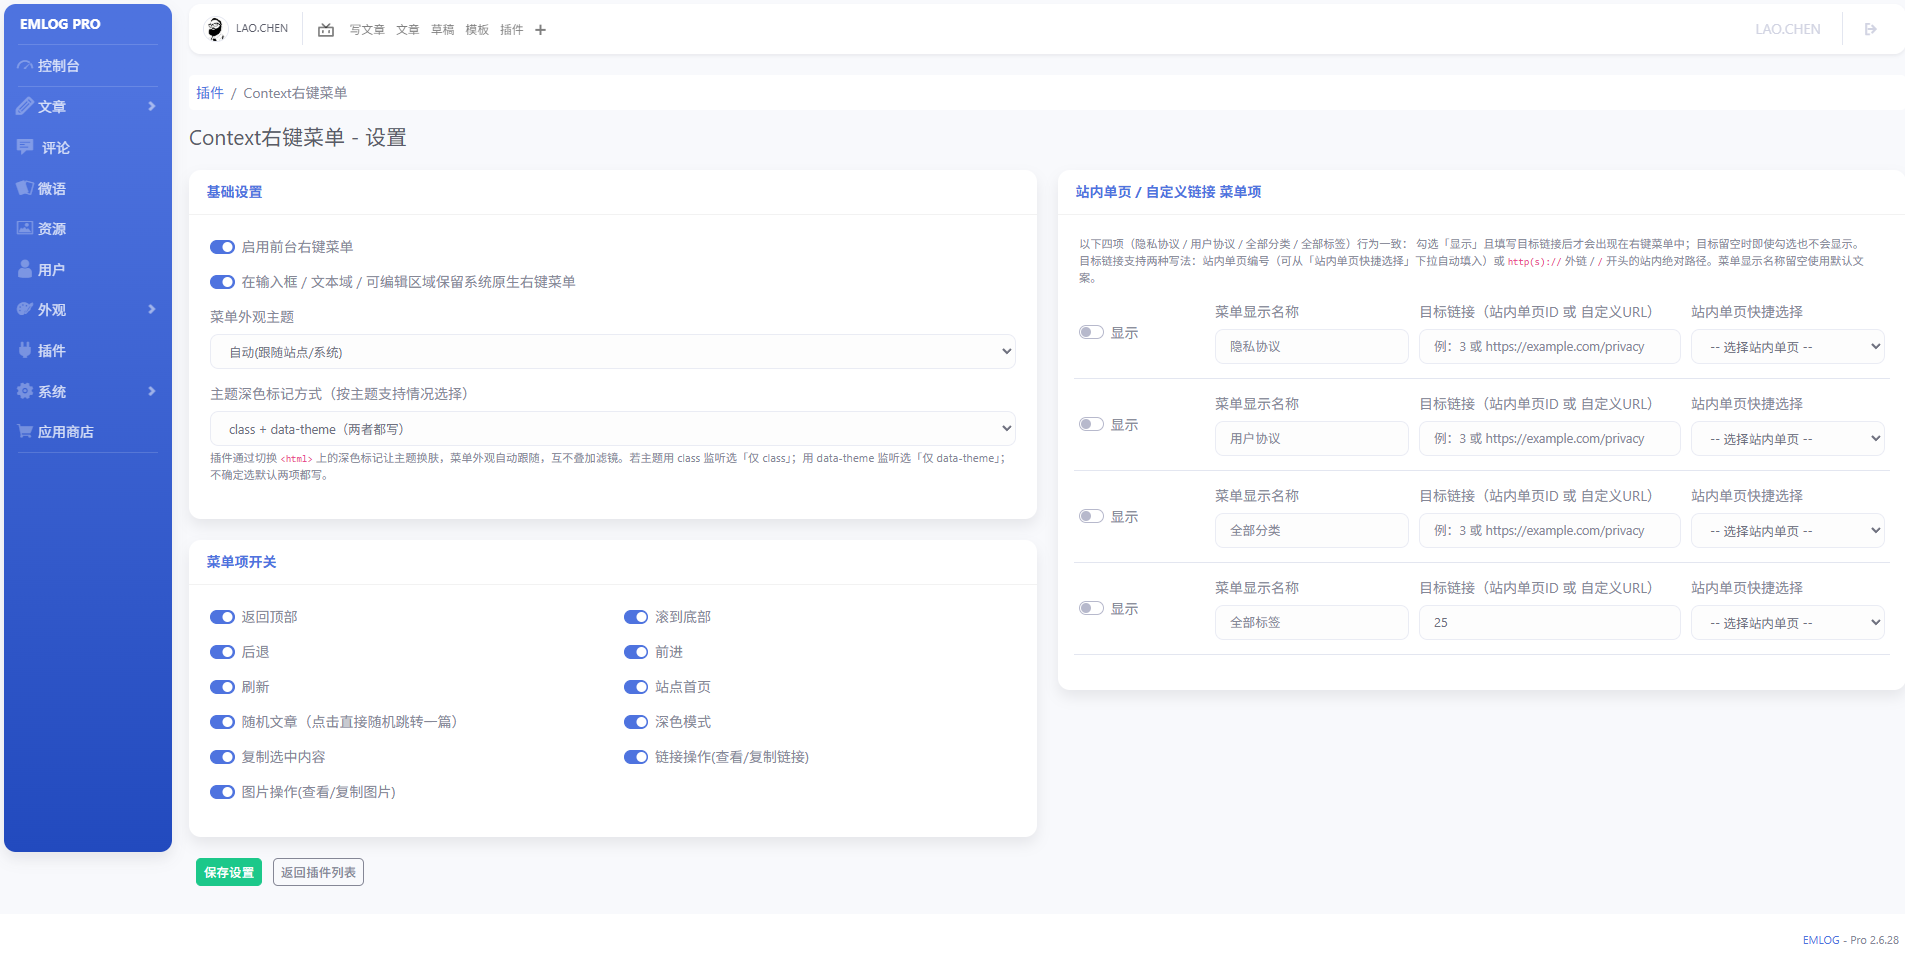The image size is (1905, 963).
Task: Click the 应用商店 cart icon in the sidebar
Action: click(x=25, y=431)
